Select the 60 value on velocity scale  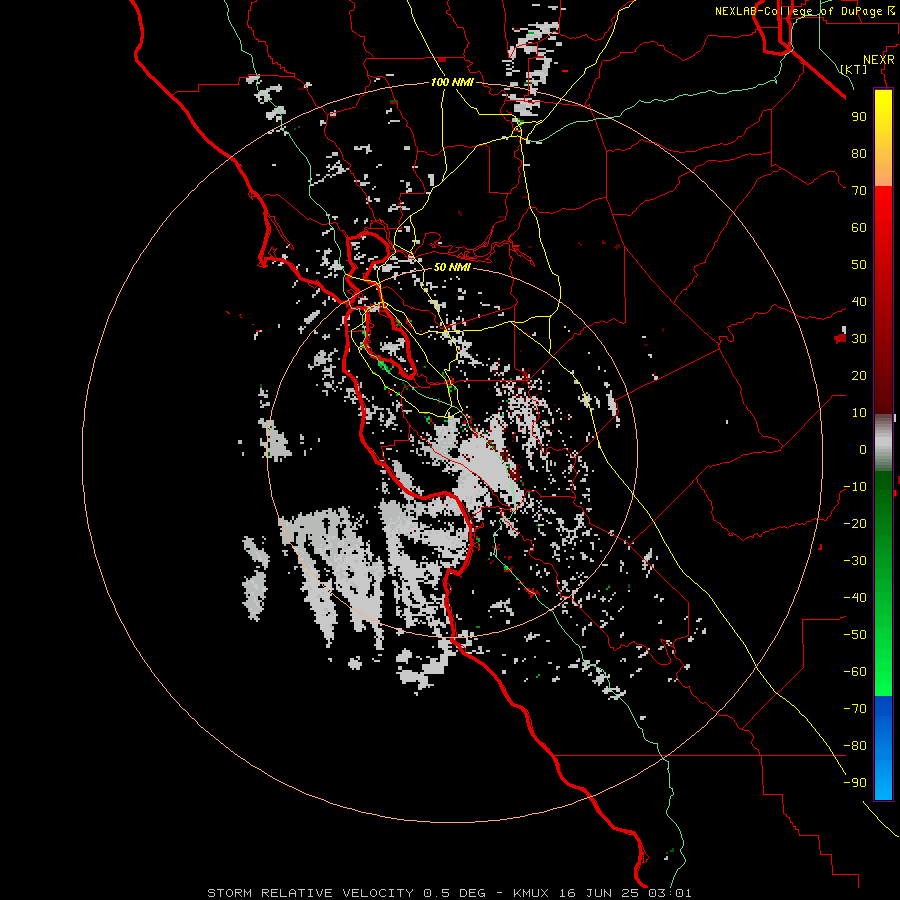(859, 227)
